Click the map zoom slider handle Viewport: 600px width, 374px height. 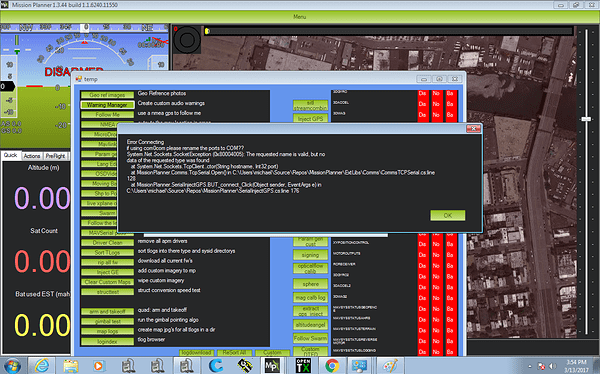(x=586, y=119)
